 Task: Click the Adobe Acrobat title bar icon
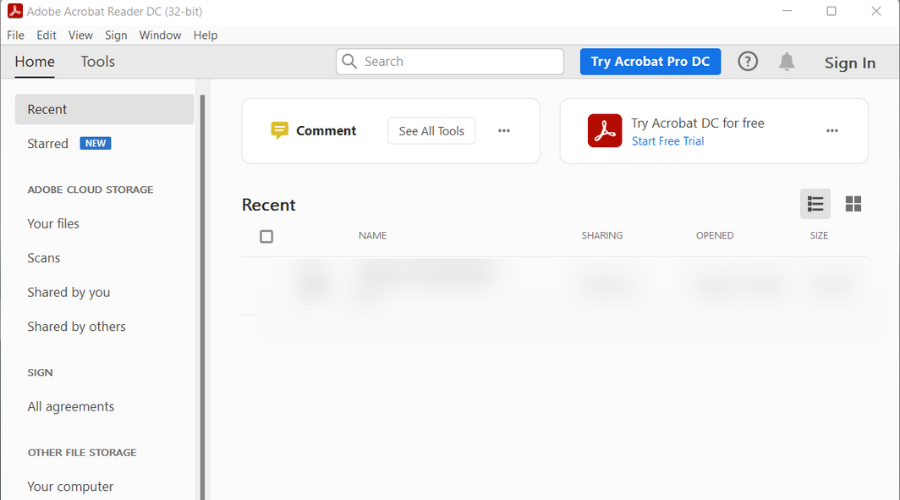[15, 11]
